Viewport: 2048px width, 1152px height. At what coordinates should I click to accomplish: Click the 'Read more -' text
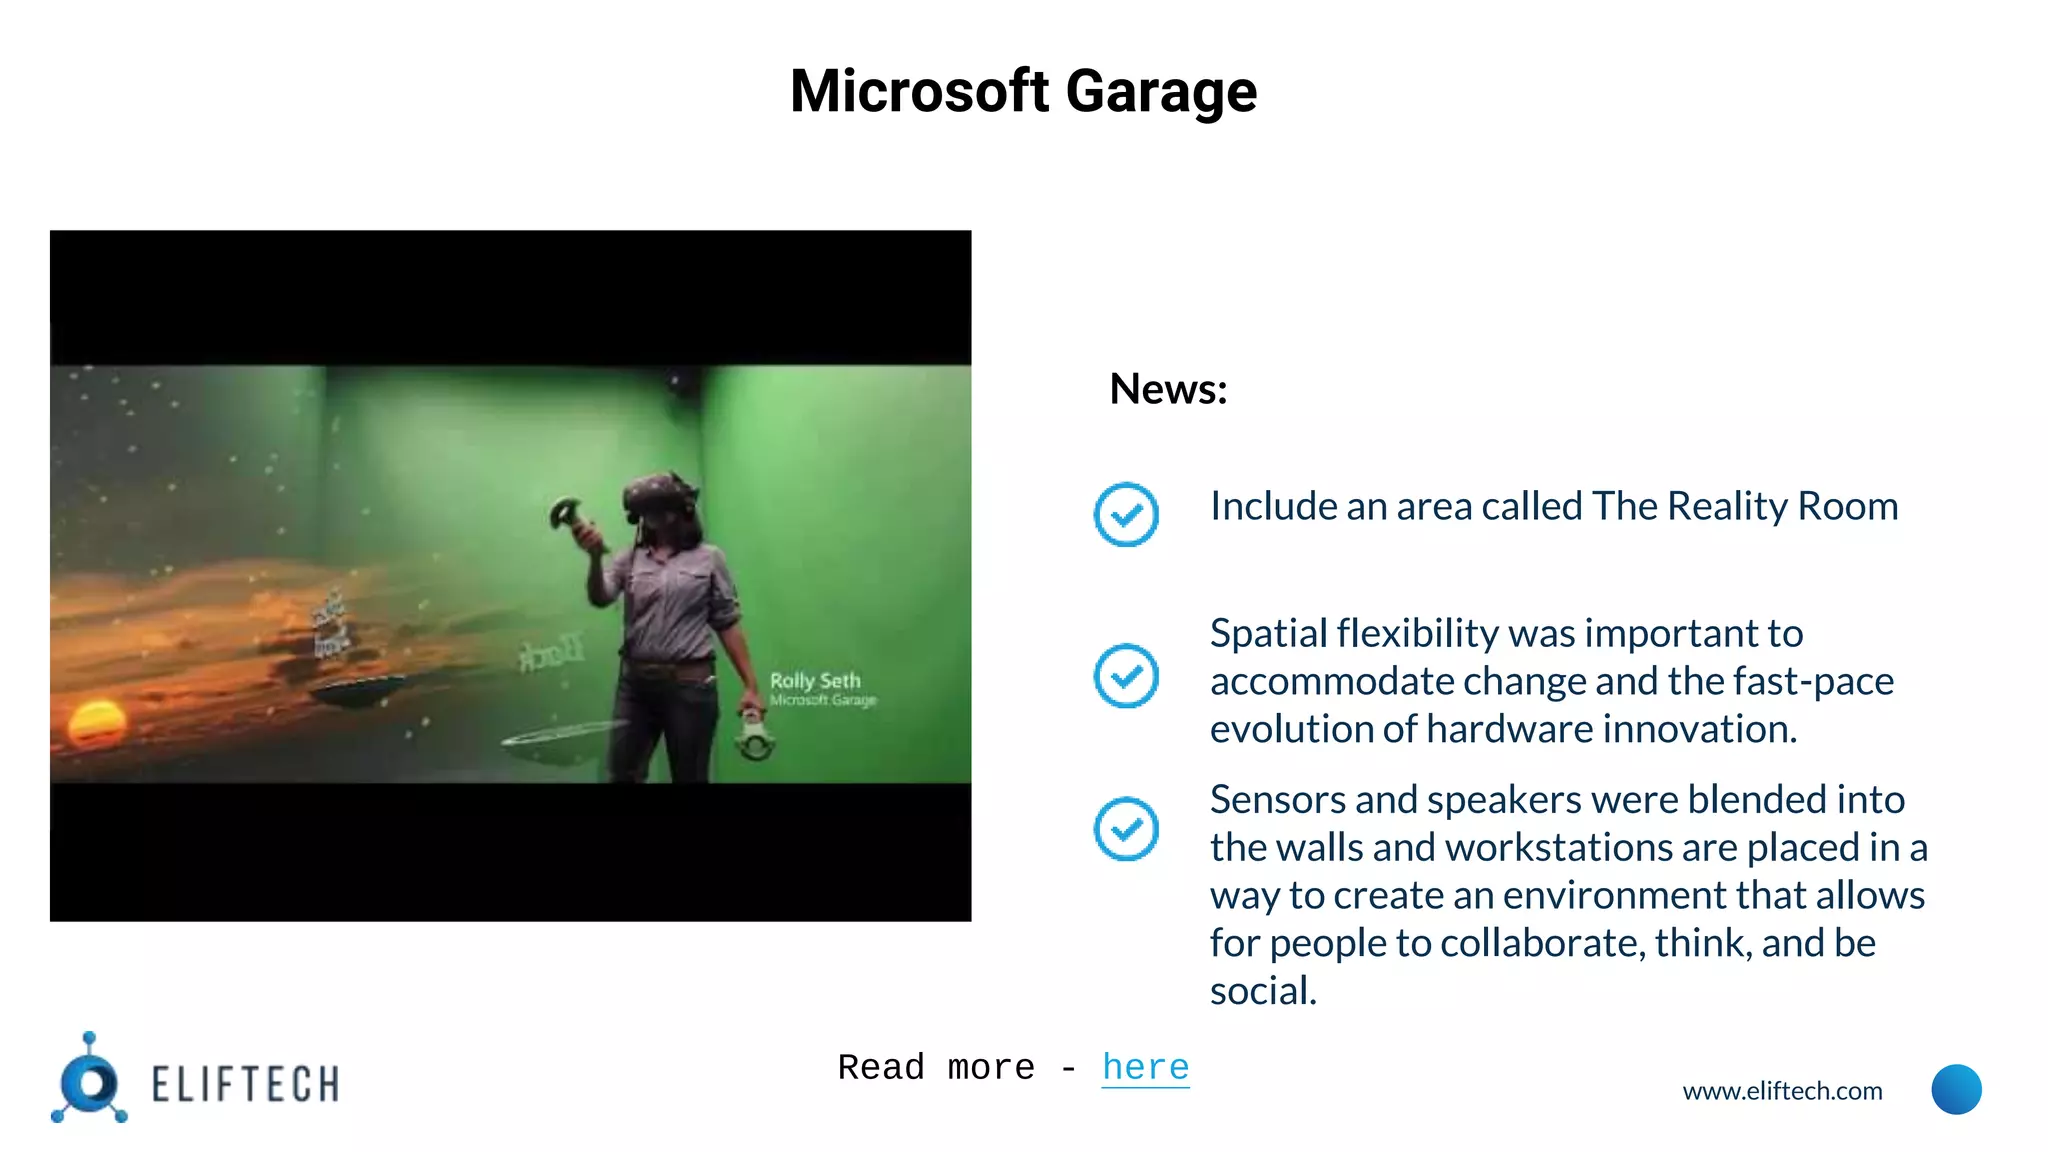pyautogui.click(x=957, y=1067)
